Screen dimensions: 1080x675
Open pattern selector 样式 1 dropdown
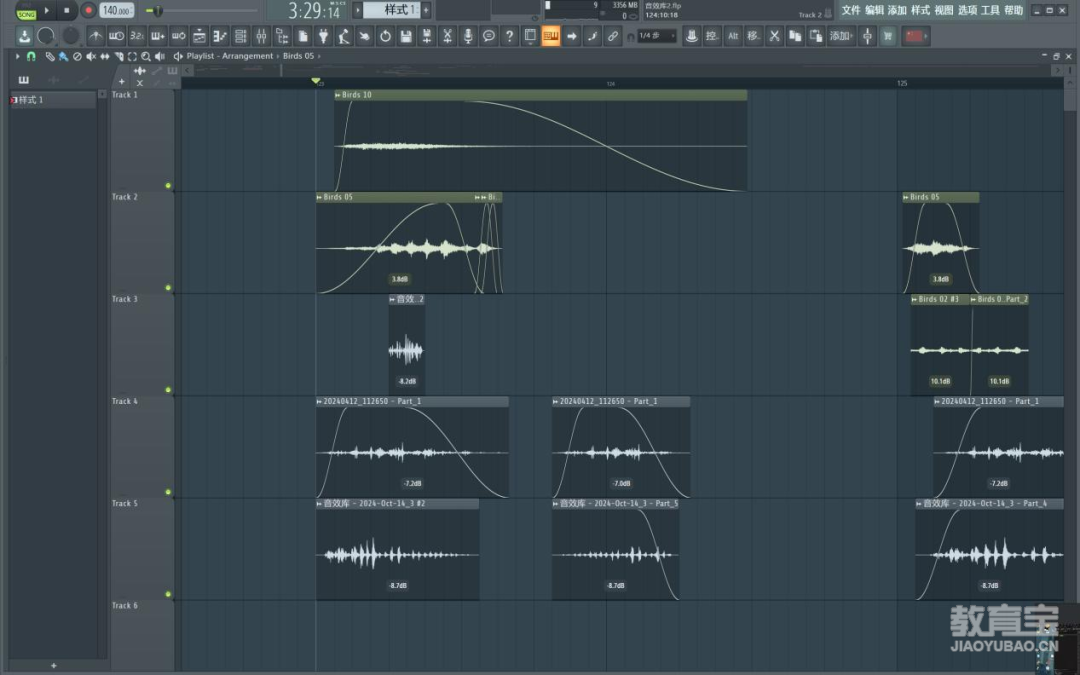coord(391,10)
